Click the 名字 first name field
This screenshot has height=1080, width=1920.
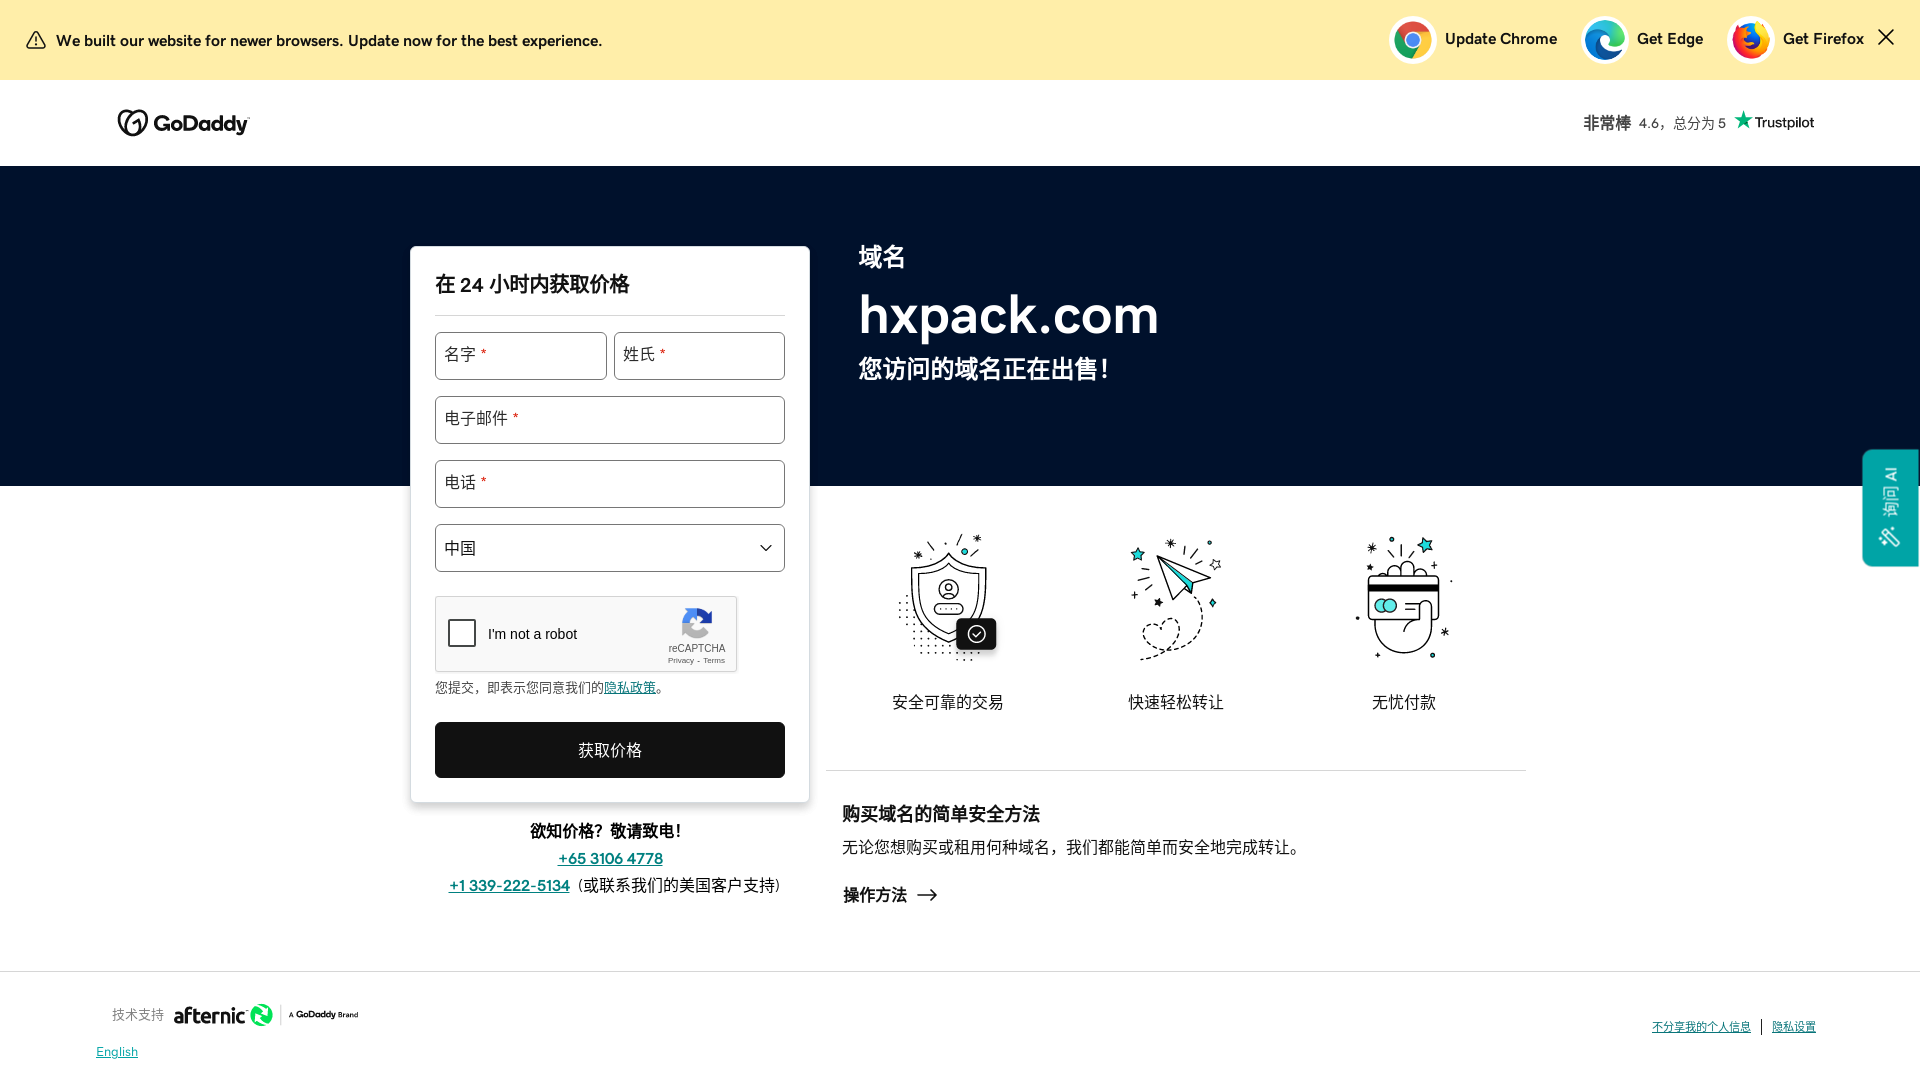521,356
